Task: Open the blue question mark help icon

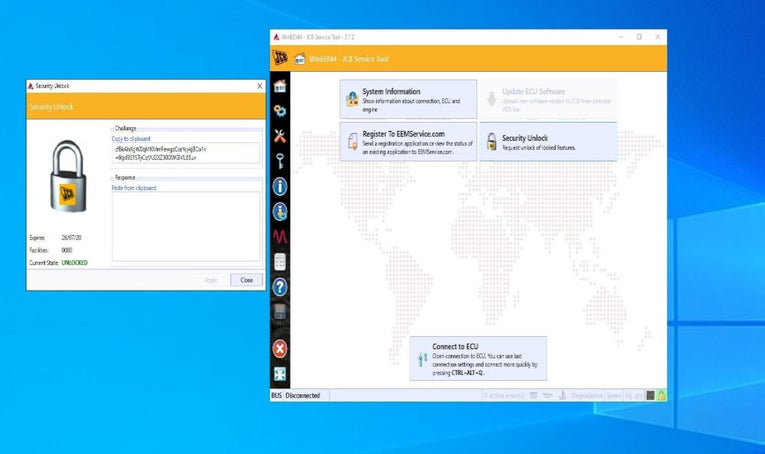Action: click(280, 287)
